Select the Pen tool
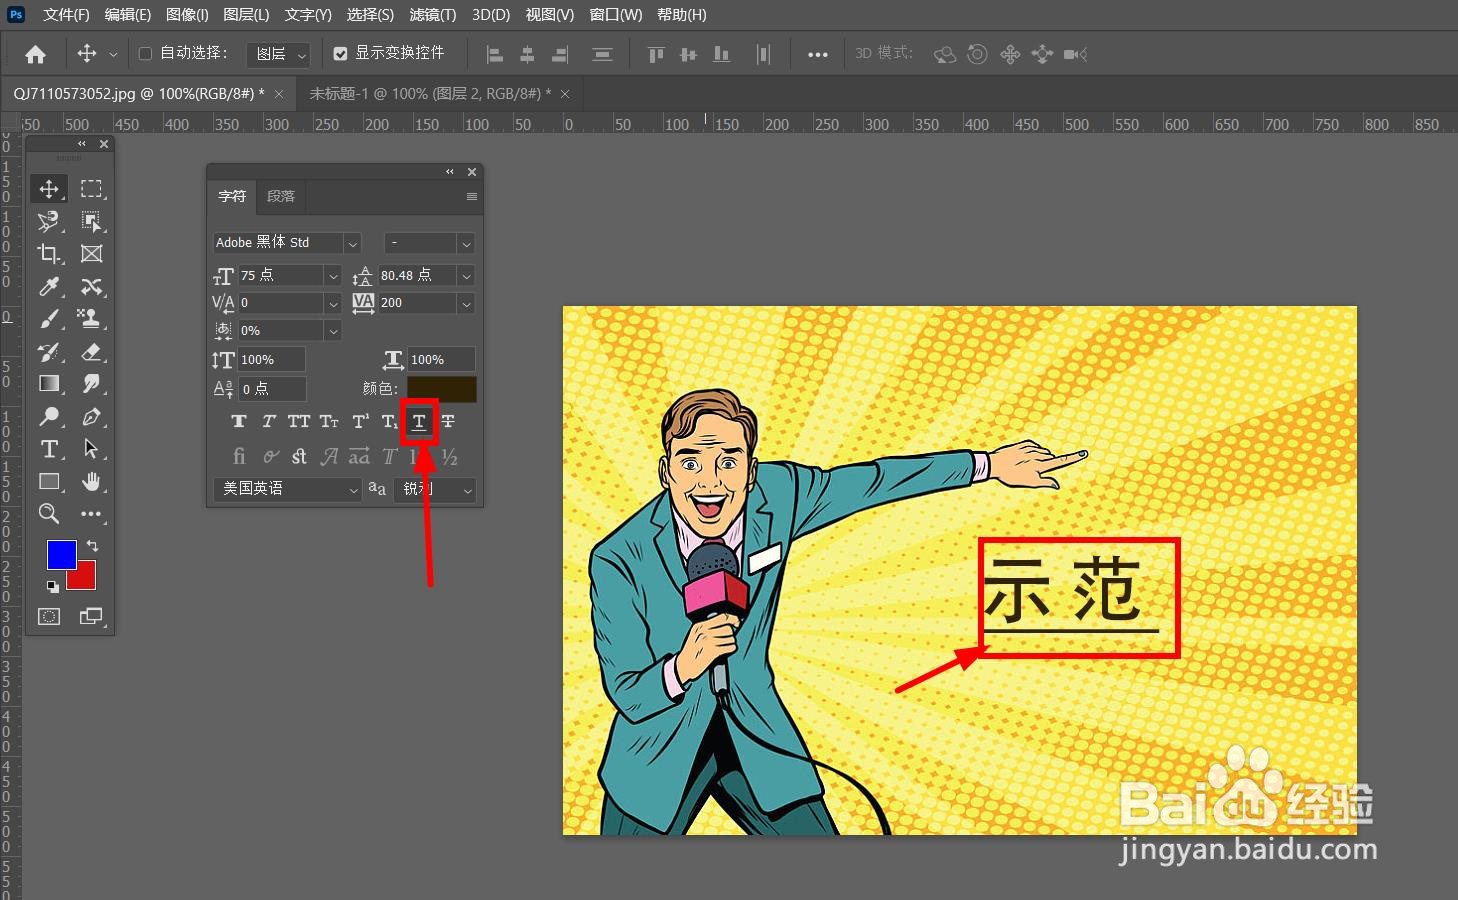The image size is (1458, 900). [91, 417]
